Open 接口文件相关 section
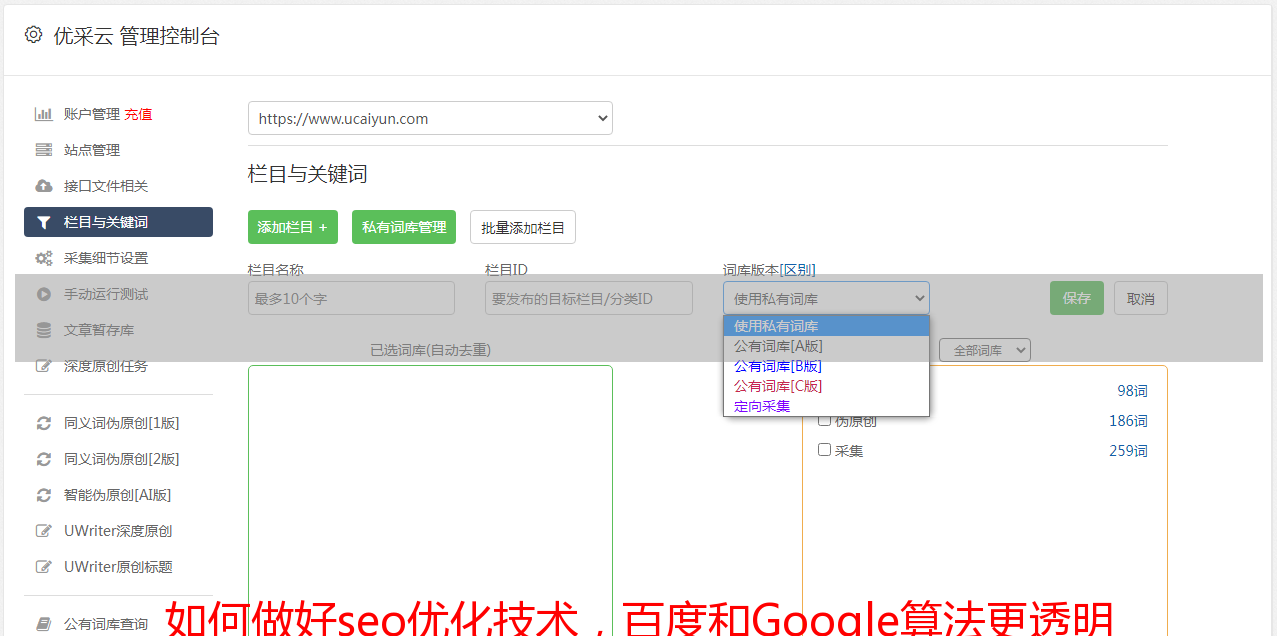The height and width of the screenshot is (636, 1277). click(106, 186)
